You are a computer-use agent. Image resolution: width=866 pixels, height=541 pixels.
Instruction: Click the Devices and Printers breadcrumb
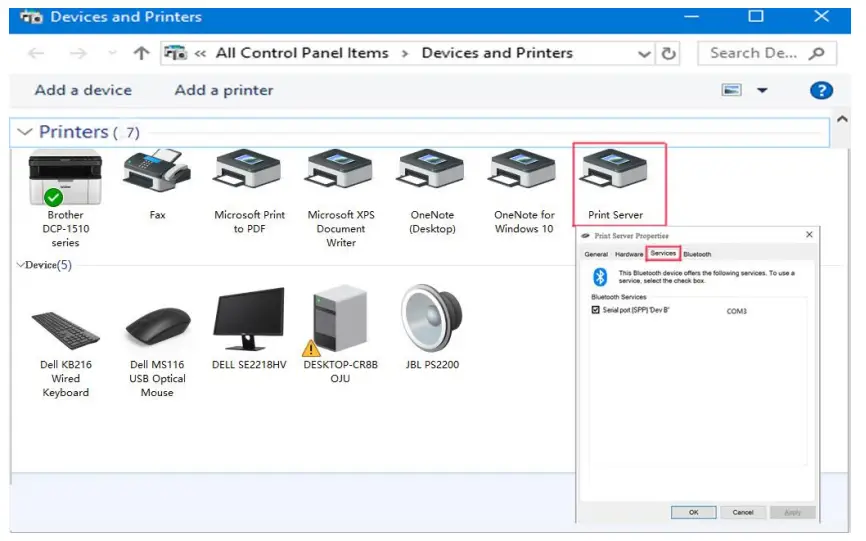coord(497,53)
